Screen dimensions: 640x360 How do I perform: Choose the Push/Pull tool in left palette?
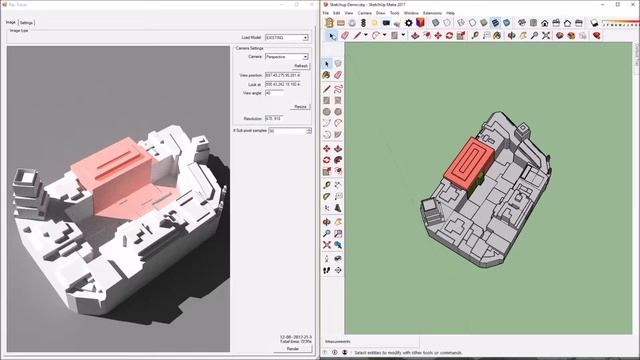(338, 149)
